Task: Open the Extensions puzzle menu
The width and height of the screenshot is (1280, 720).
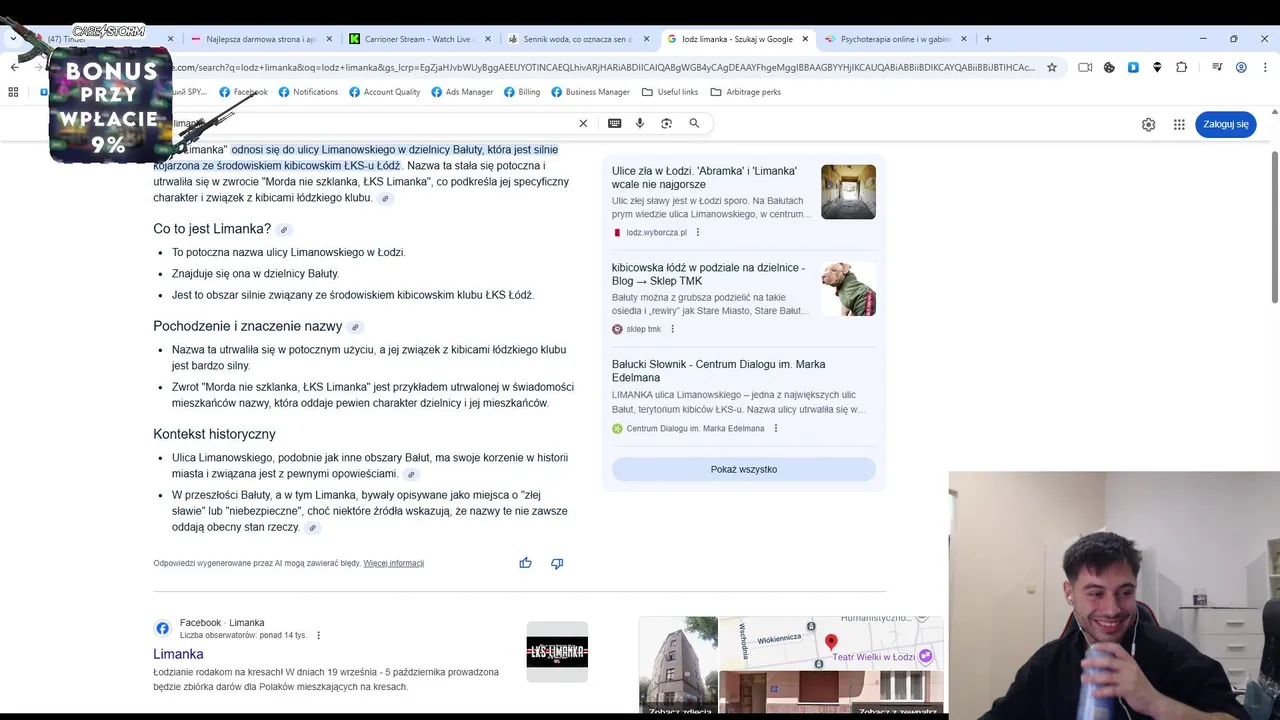Action: (1182, 67)
